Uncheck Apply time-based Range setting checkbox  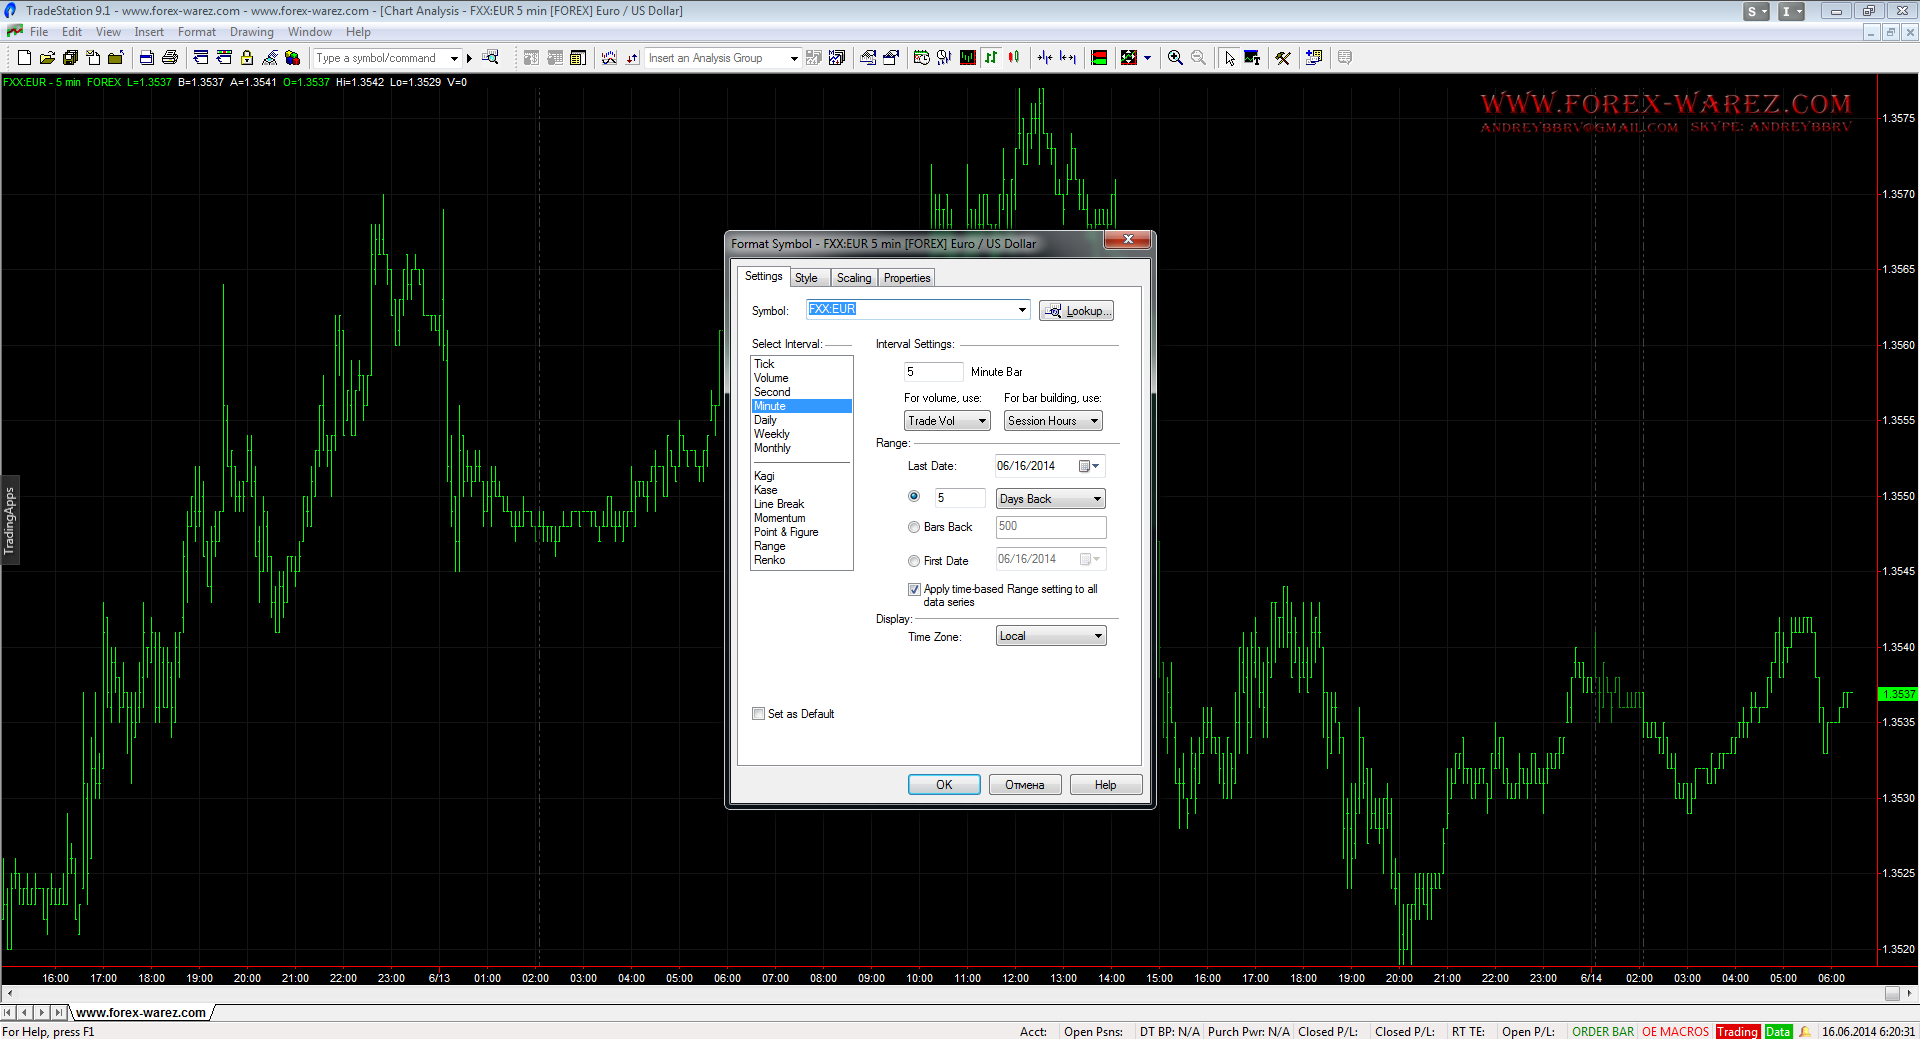(914, 590)
